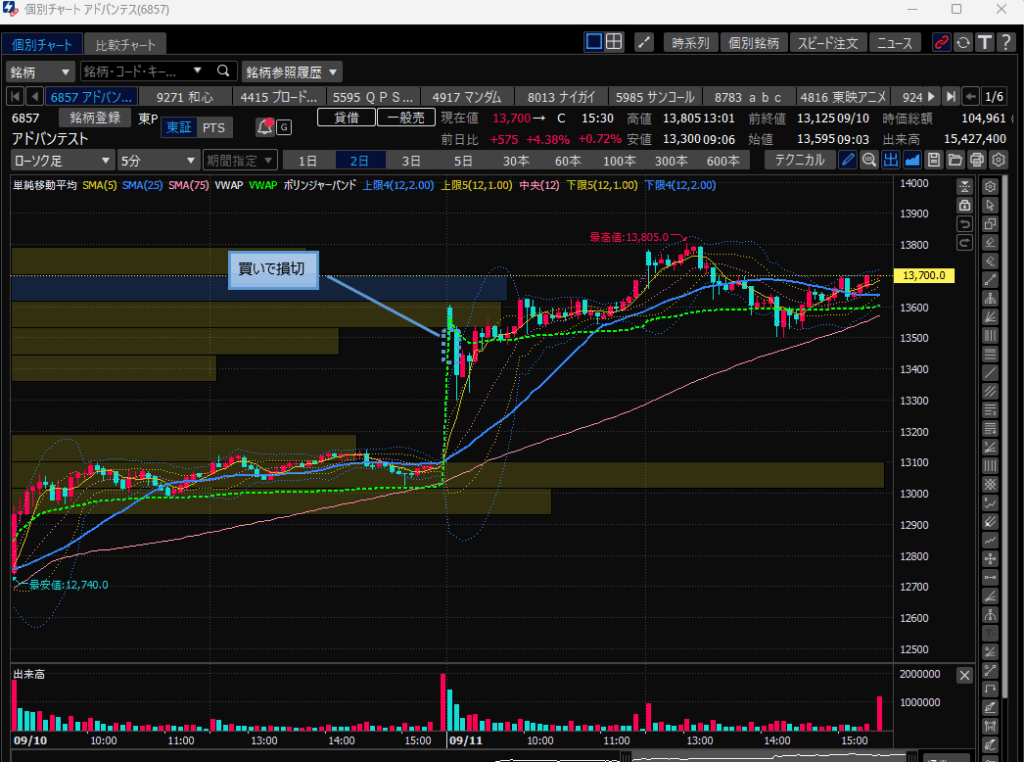Expand the 5分 interval dropdown

[157, 160]
